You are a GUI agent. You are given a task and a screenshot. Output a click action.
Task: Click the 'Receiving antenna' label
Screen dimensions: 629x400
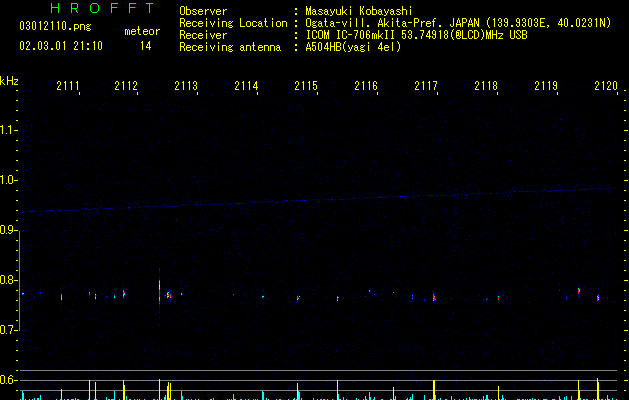[230, 47]
